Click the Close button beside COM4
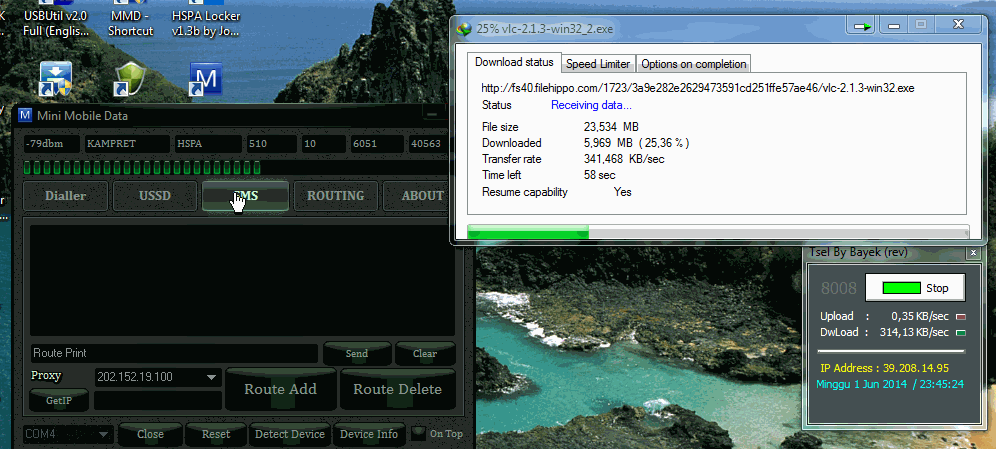 (x=151, y=434)
